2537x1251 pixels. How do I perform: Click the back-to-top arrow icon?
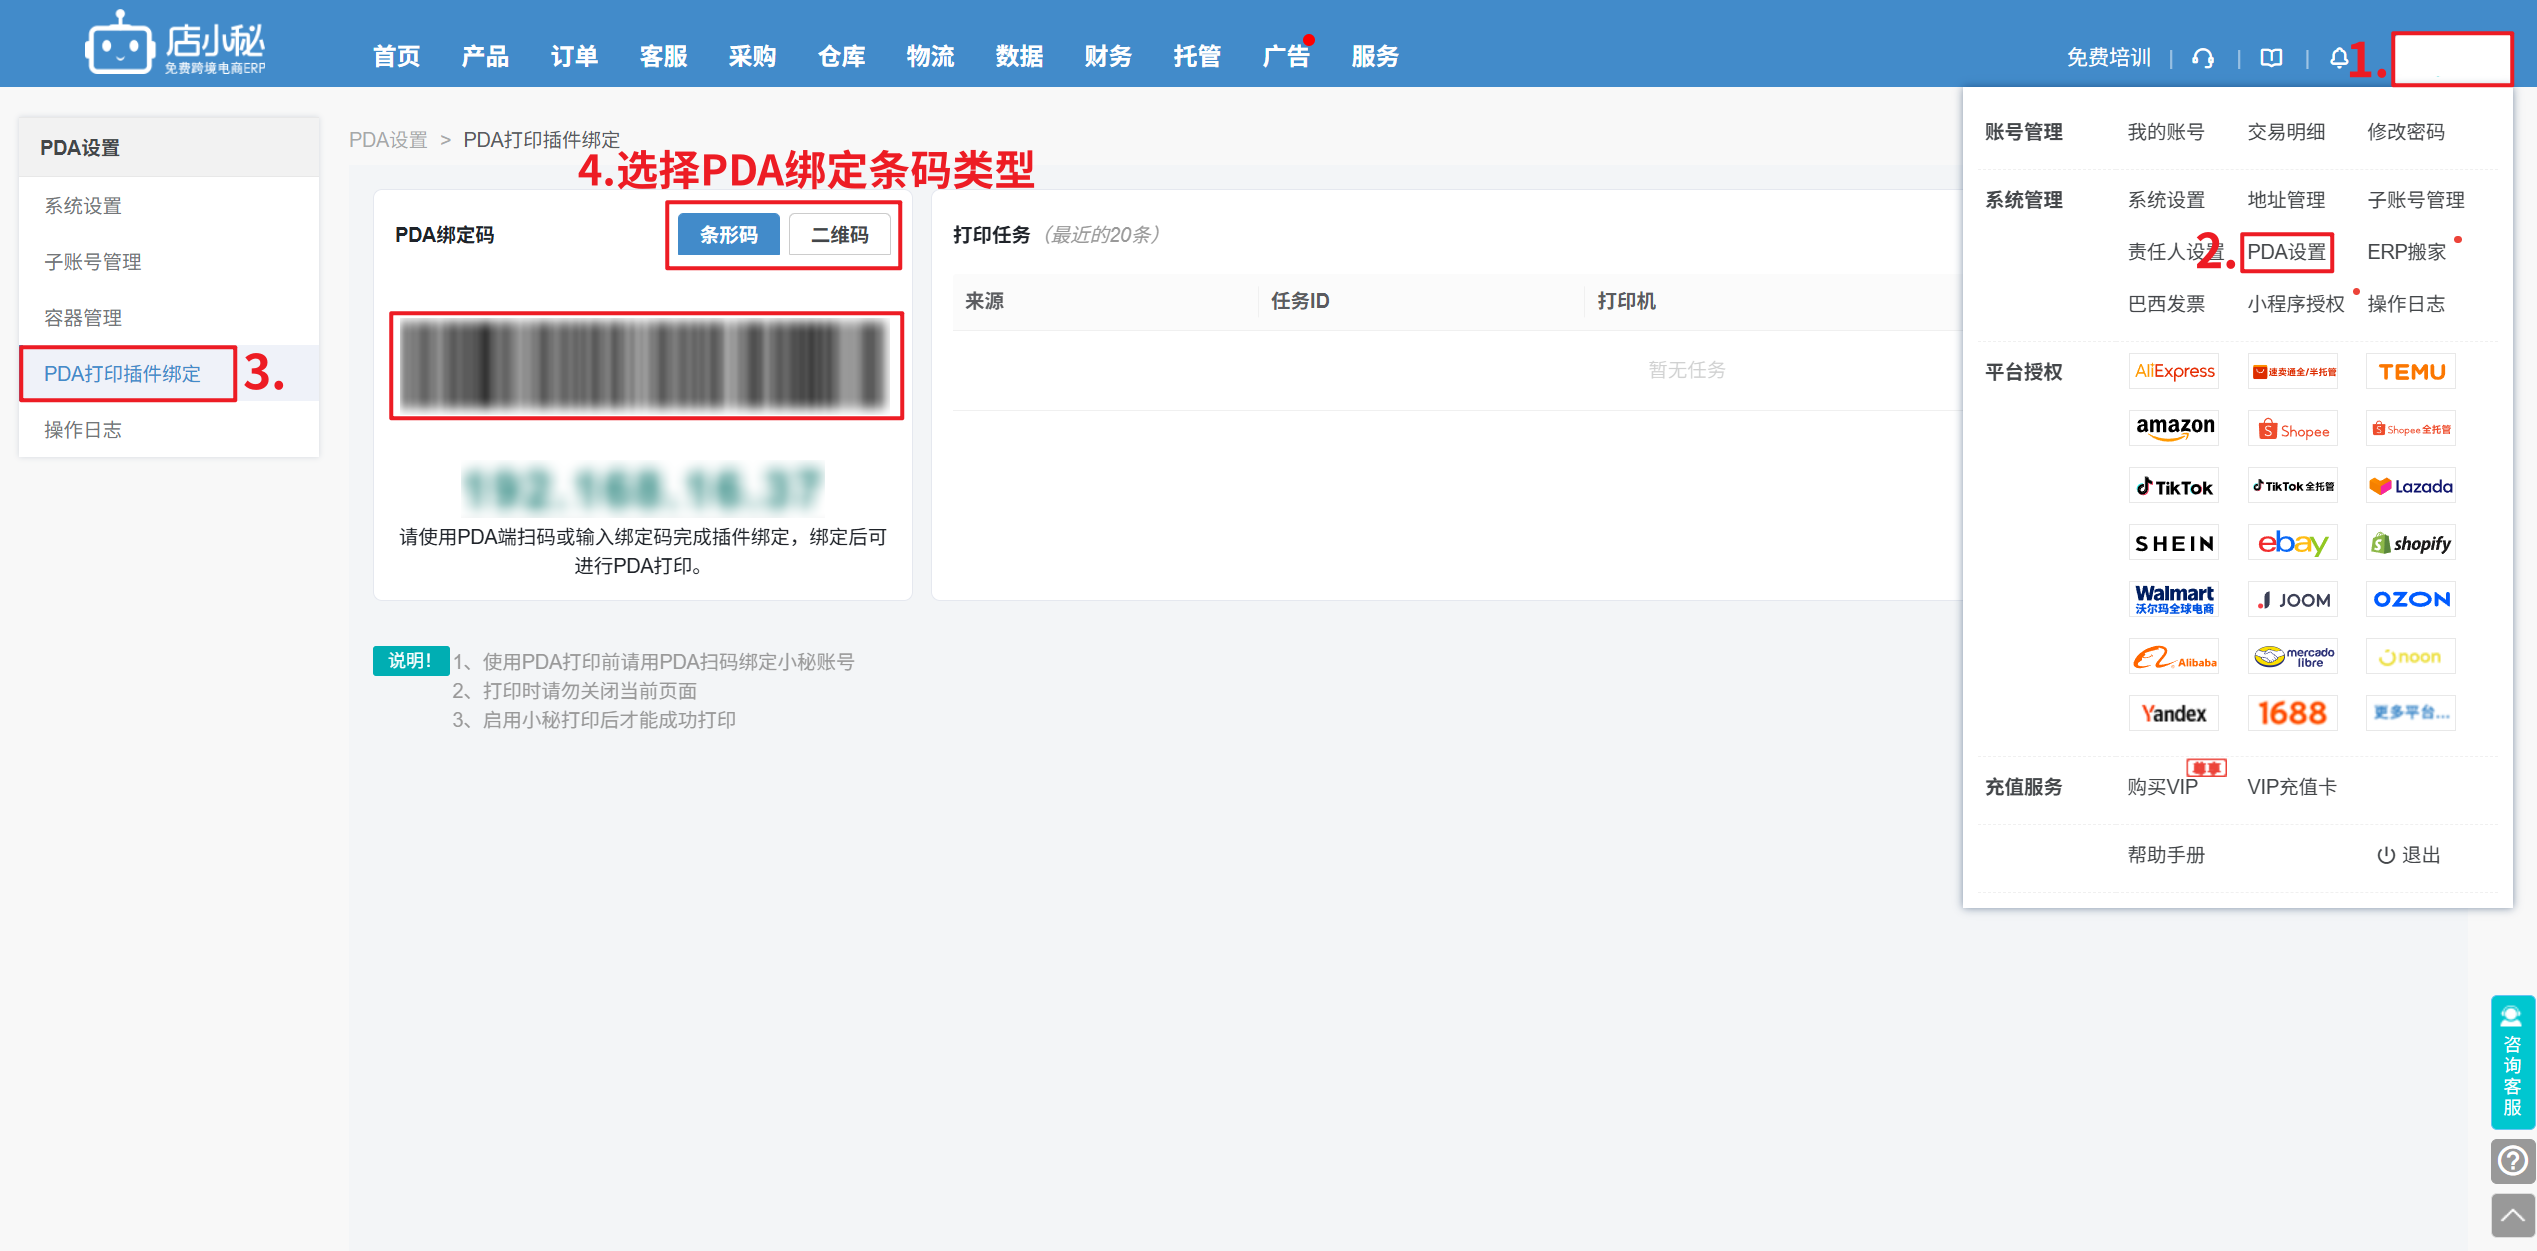pyautogui.click(x=2512, y=1215)
